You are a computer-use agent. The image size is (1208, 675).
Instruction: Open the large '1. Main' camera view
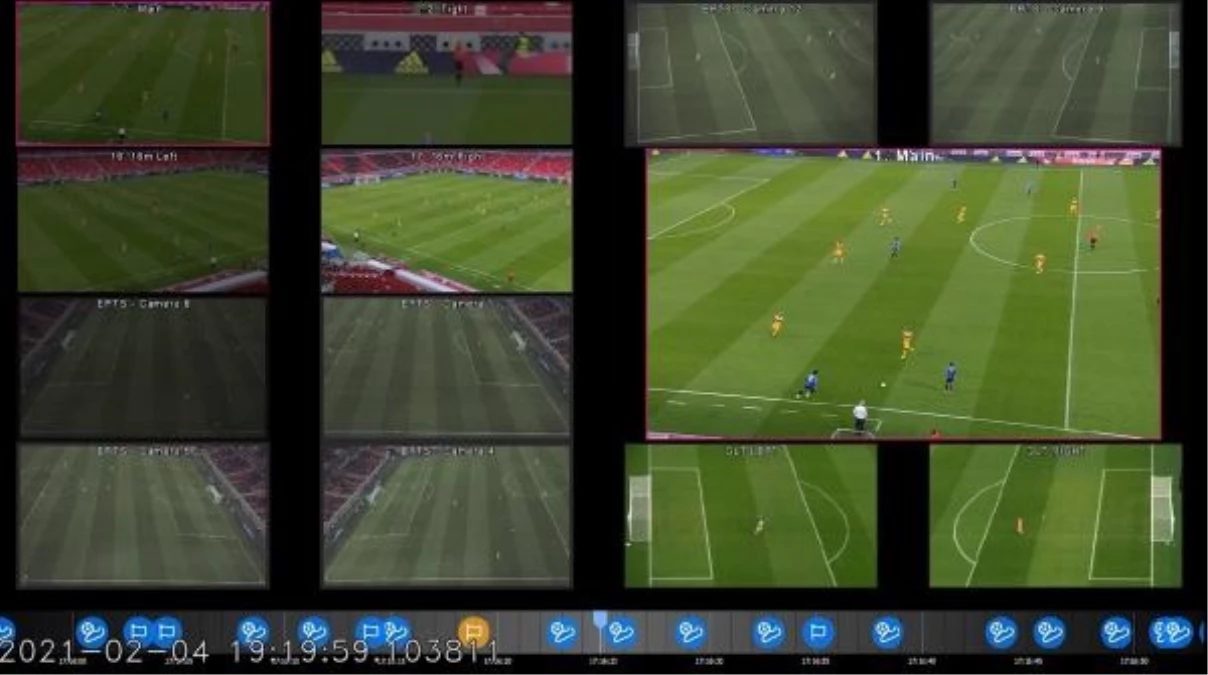903,294
